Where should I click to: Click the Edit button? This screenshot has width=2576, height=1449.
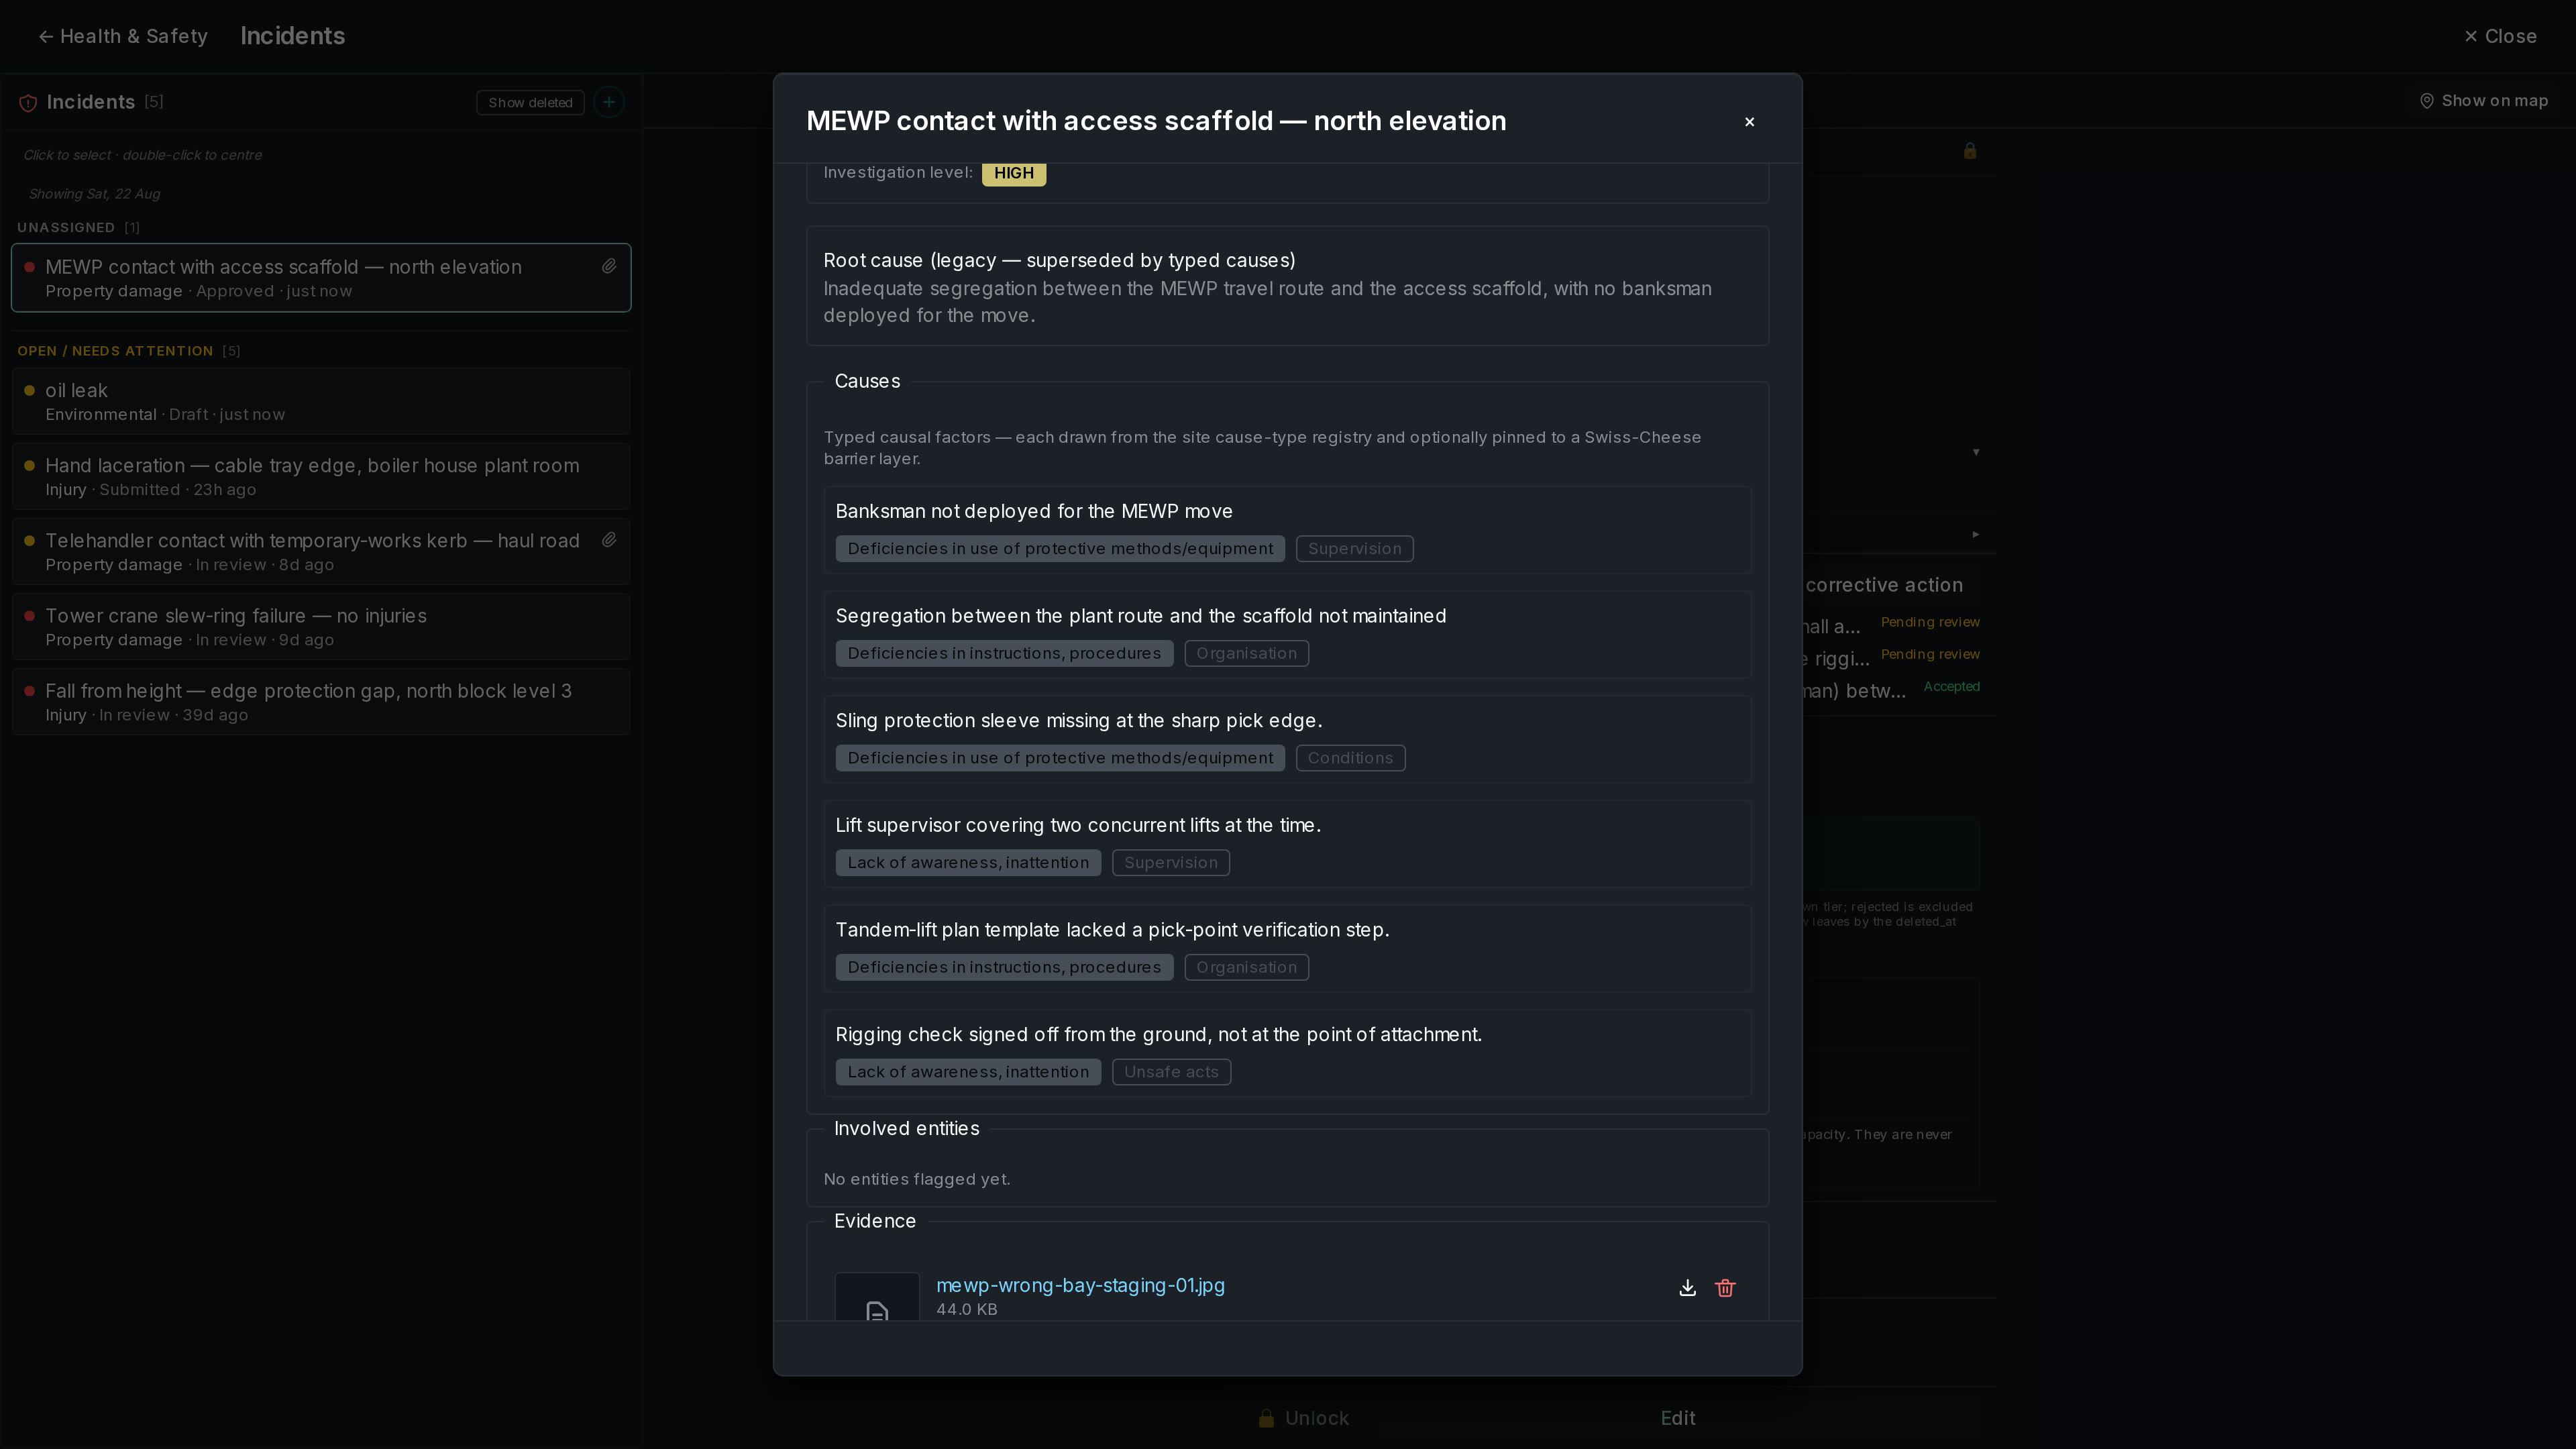(1678, 1418)
